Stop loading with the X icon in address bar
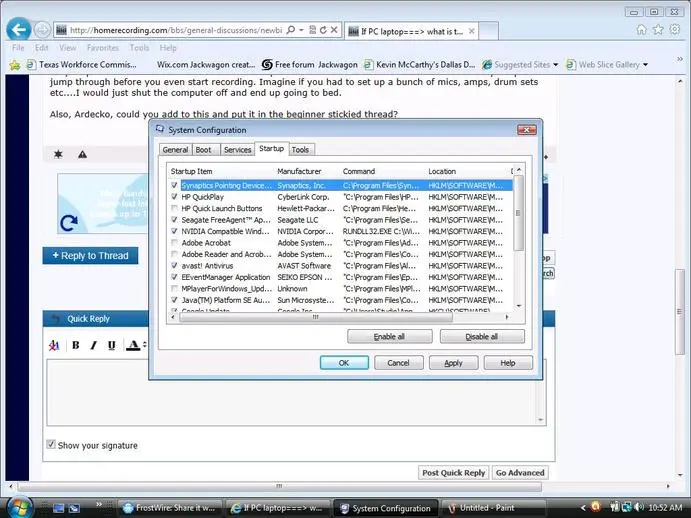This screenshot has width=691, height=518. [334, 30]
